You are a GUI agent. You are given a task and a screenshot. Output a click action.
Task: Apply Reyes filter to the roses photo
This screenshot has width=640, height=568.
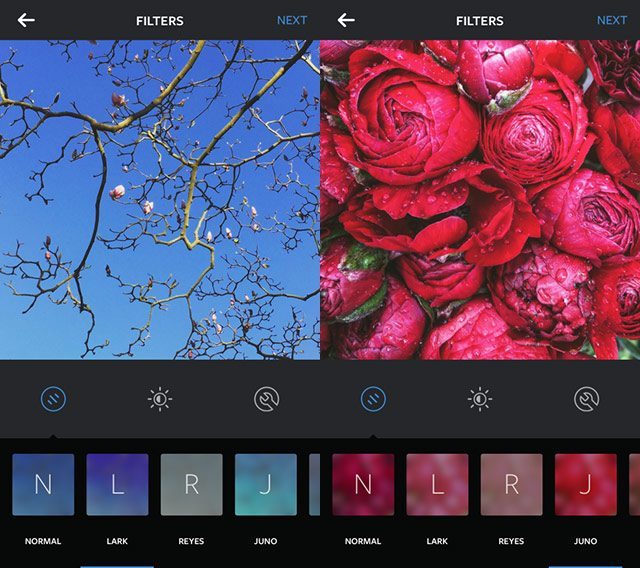pos(511,485)
